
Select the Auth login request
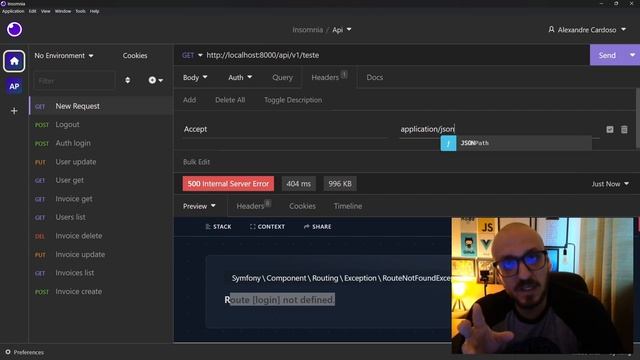(x=101, y=143)
